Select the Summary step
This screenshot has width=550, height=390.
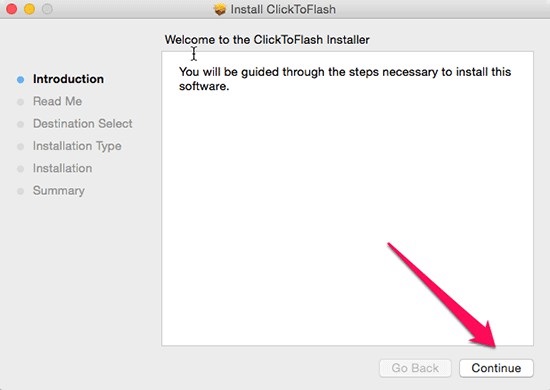59,191
